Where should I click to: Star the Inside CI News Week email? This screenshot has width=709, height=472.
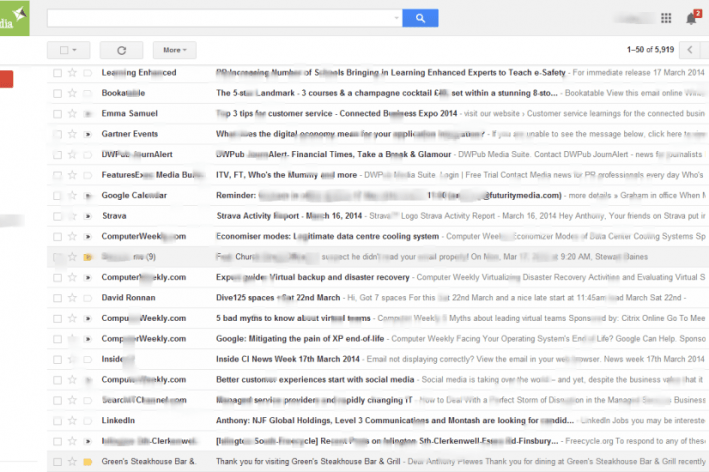tap(72, 359)
